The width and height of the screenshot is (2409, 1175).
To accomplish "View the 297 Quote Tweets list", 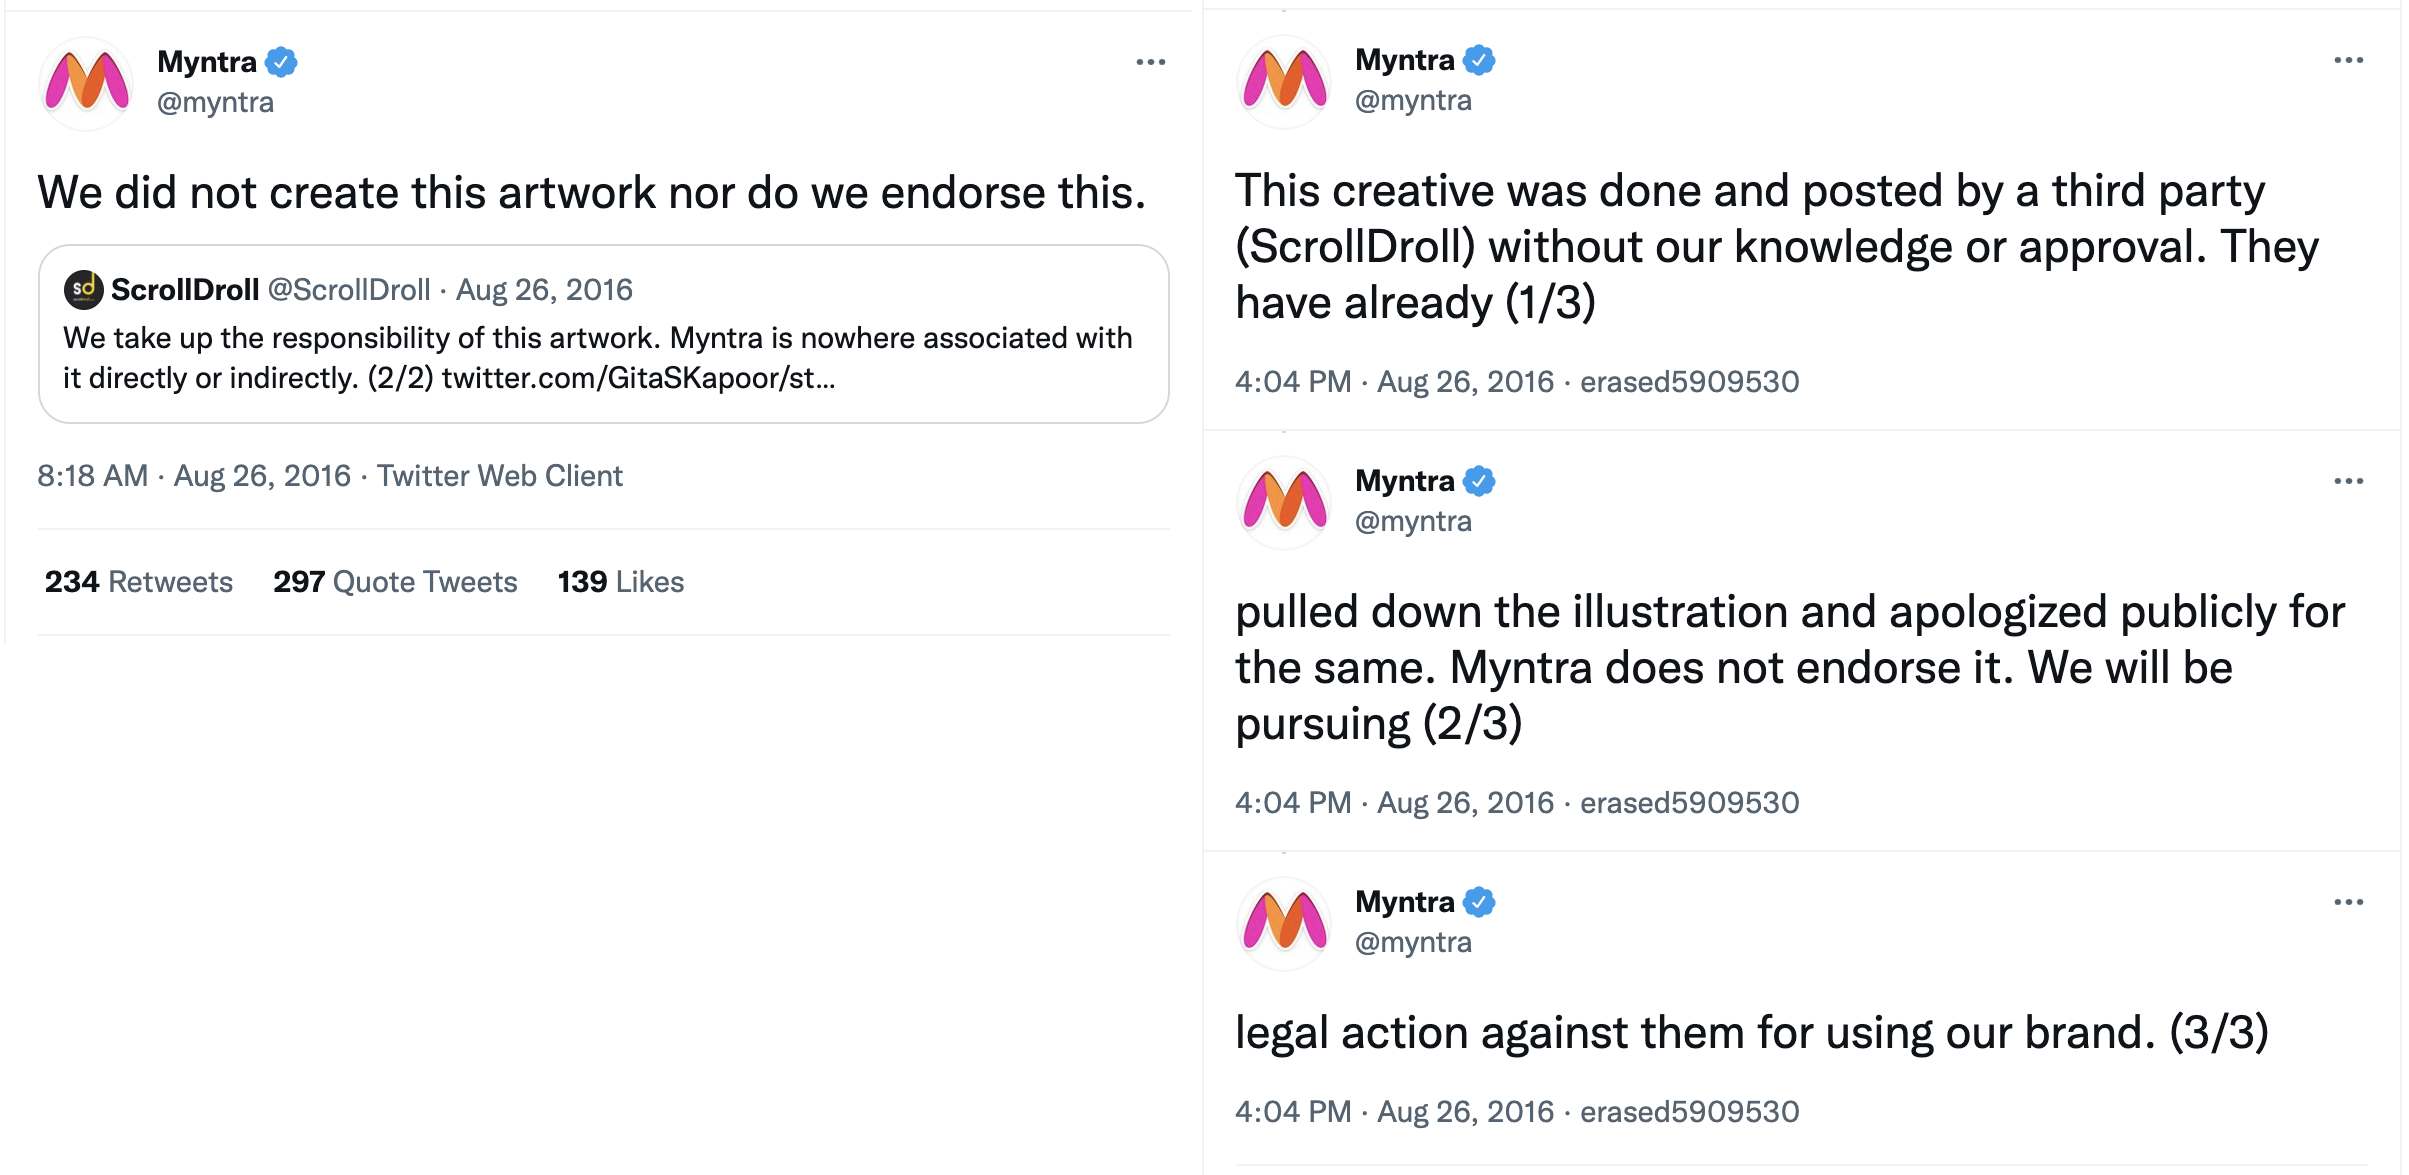I will click(x=395, y=582).
